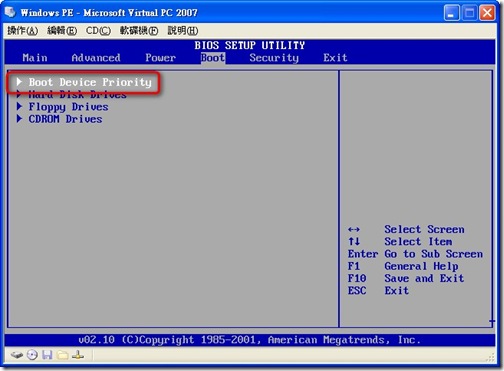This screenshot has height=371, width=504.
Task: Click the 'Select Screen' help text
Action: click(x=424, y=229)
